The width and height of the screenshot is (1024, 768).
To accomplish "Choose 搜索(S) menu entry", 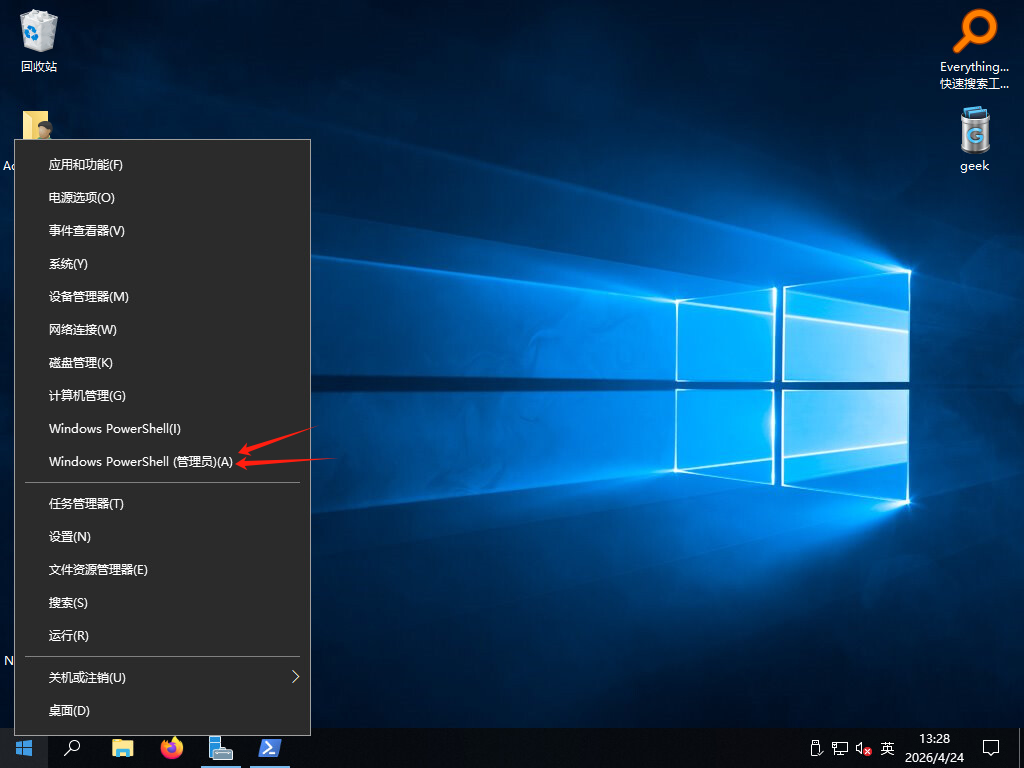I will point(162,603).
